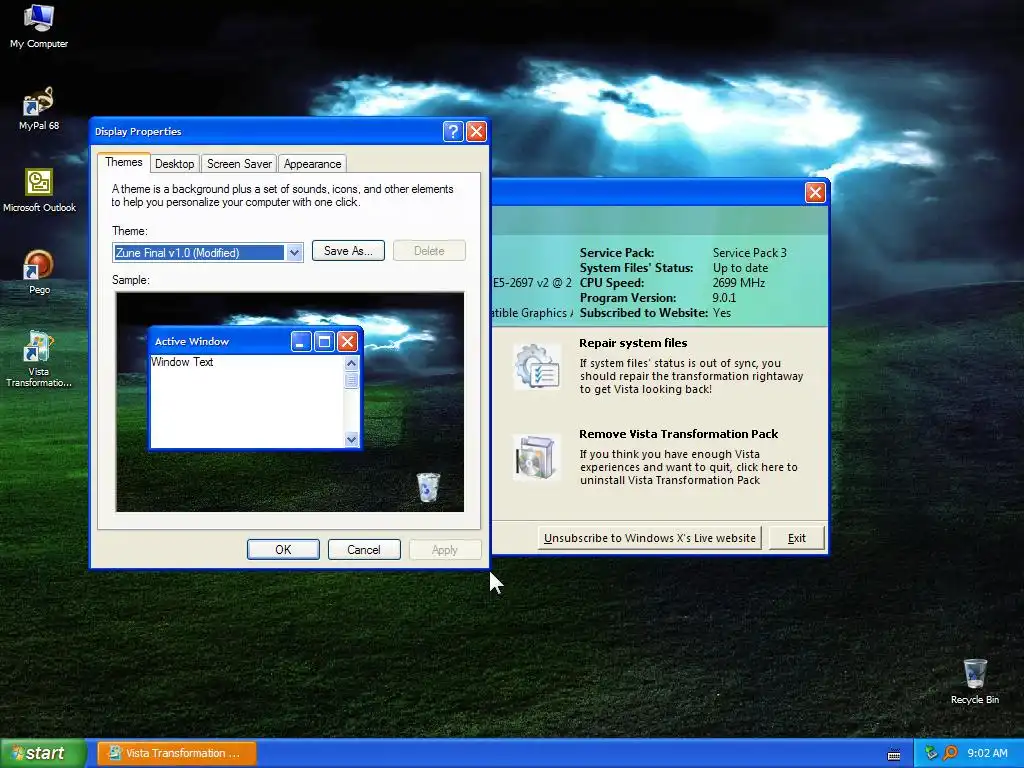Click the sample window scrollbar thumb
The image size is (1024, 768).
(351, 379)
